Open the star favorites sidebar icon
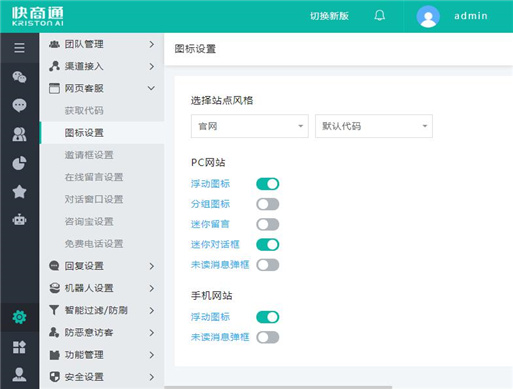The width and height of the screenshot is (513, 389). [19, 192]
